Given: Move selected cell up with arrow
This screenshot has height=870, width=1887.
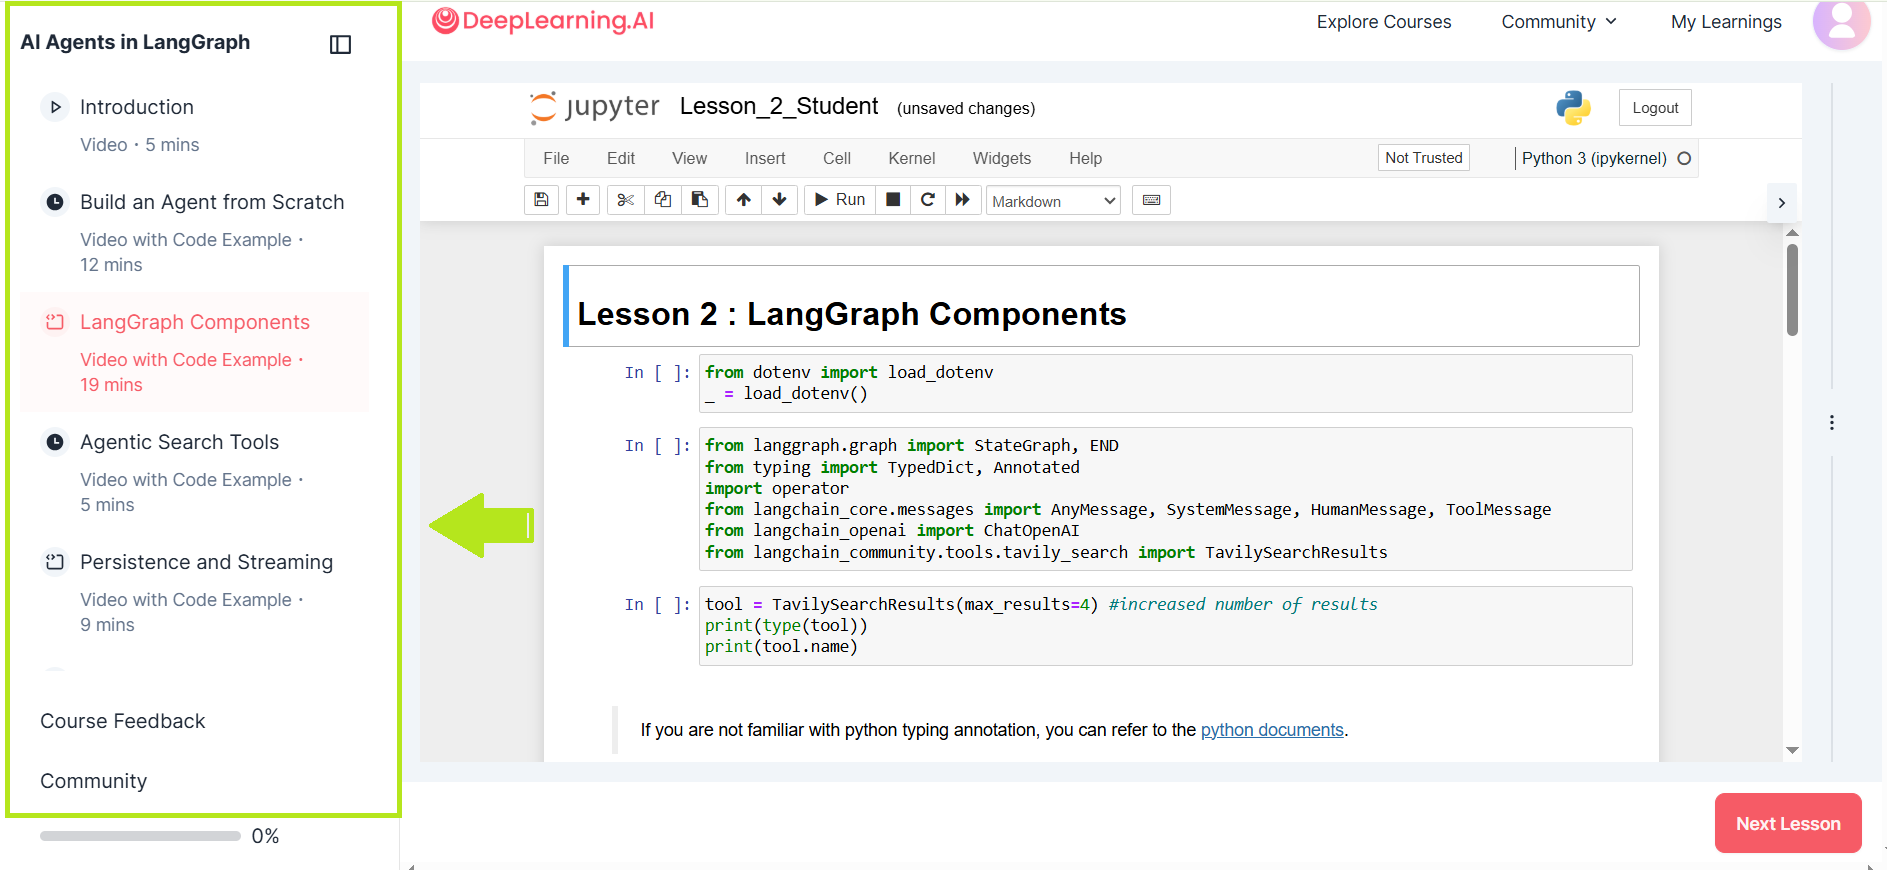Looking at the screenshot, I should [x=743, y=200].
